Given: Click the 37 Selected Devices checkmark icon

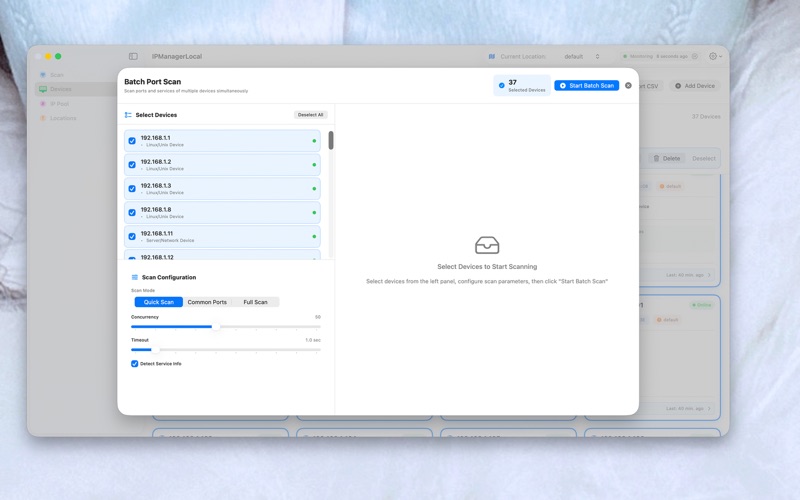Looking at the screenshot, I should tap(502, 86).
